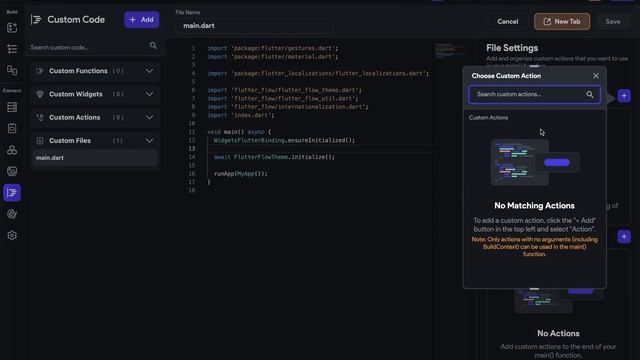The image size is (640, 360).
Task: Click import line for internationalization.dart
Action: 288,107
